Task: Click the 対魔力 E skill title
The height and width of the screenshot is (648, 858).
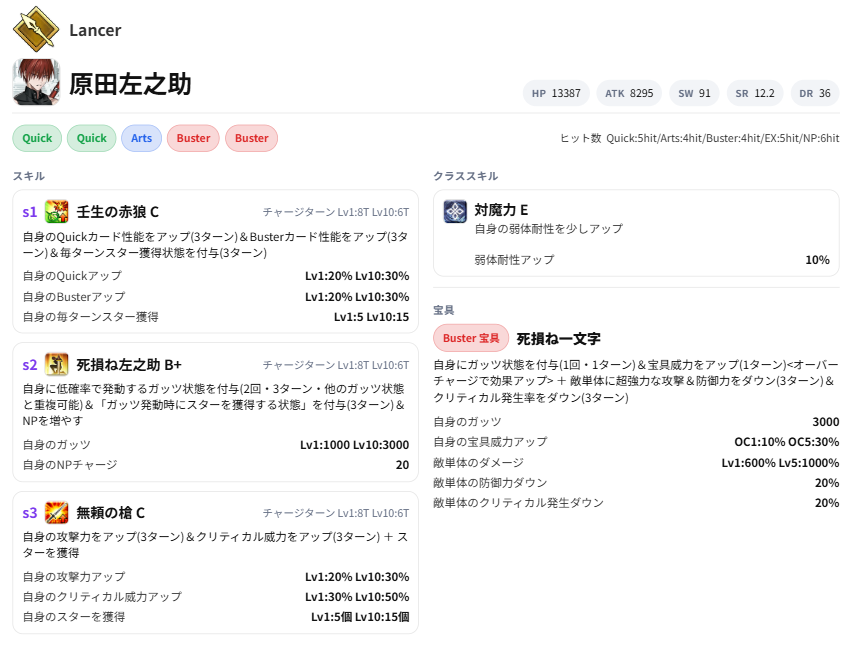Action: (x=501, y=210)
